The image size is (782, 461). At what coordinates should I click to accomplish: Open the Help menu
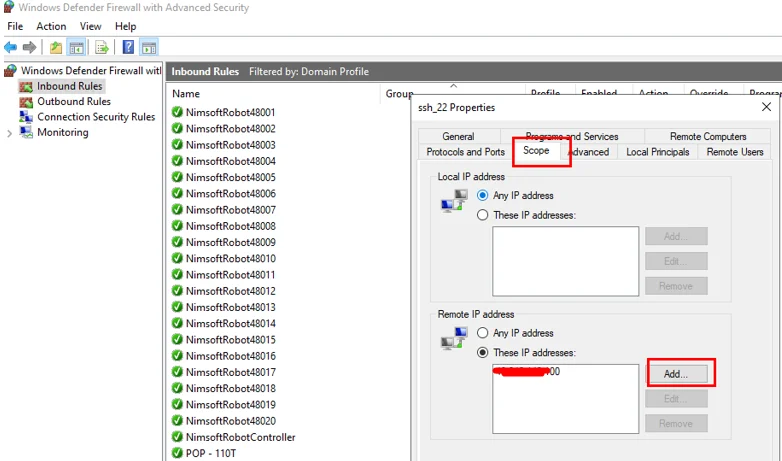tap(125, 26)
